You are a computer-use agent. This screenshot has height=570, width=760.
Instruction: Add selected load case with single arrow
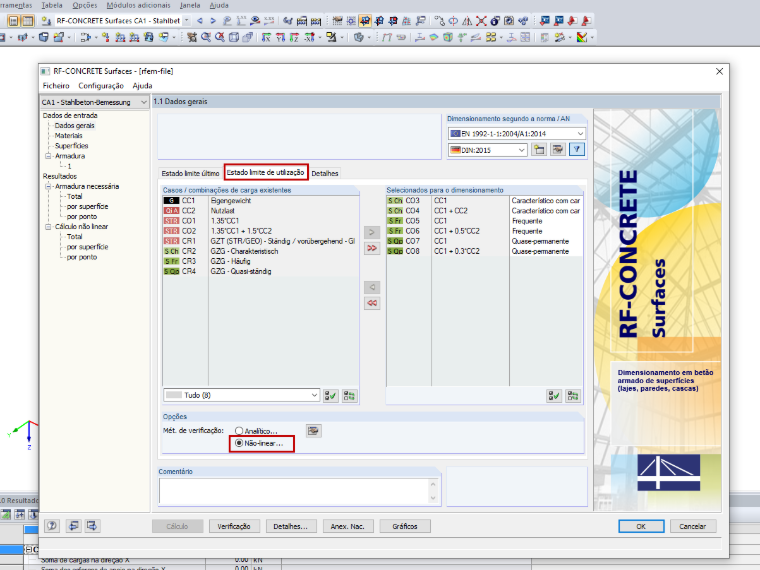click(372, 232)
